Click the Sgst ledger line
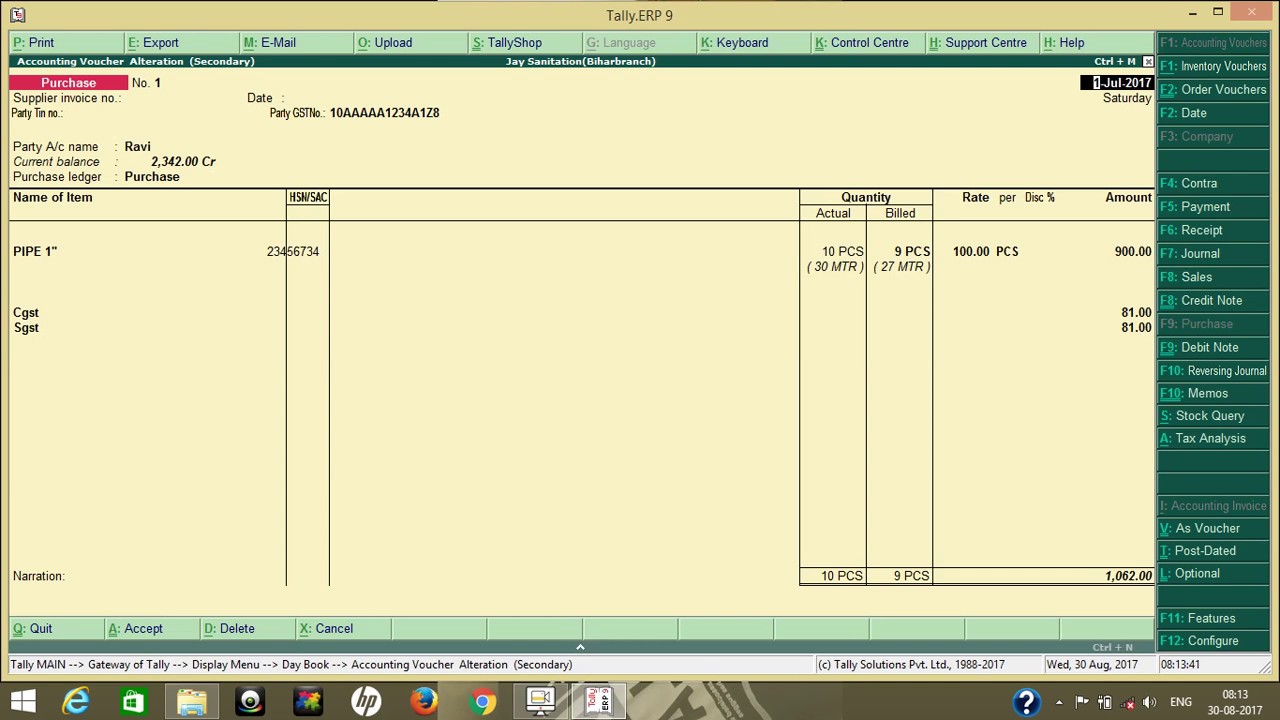The height and width of the screenshot is (720, 1280). coord(26,328)
